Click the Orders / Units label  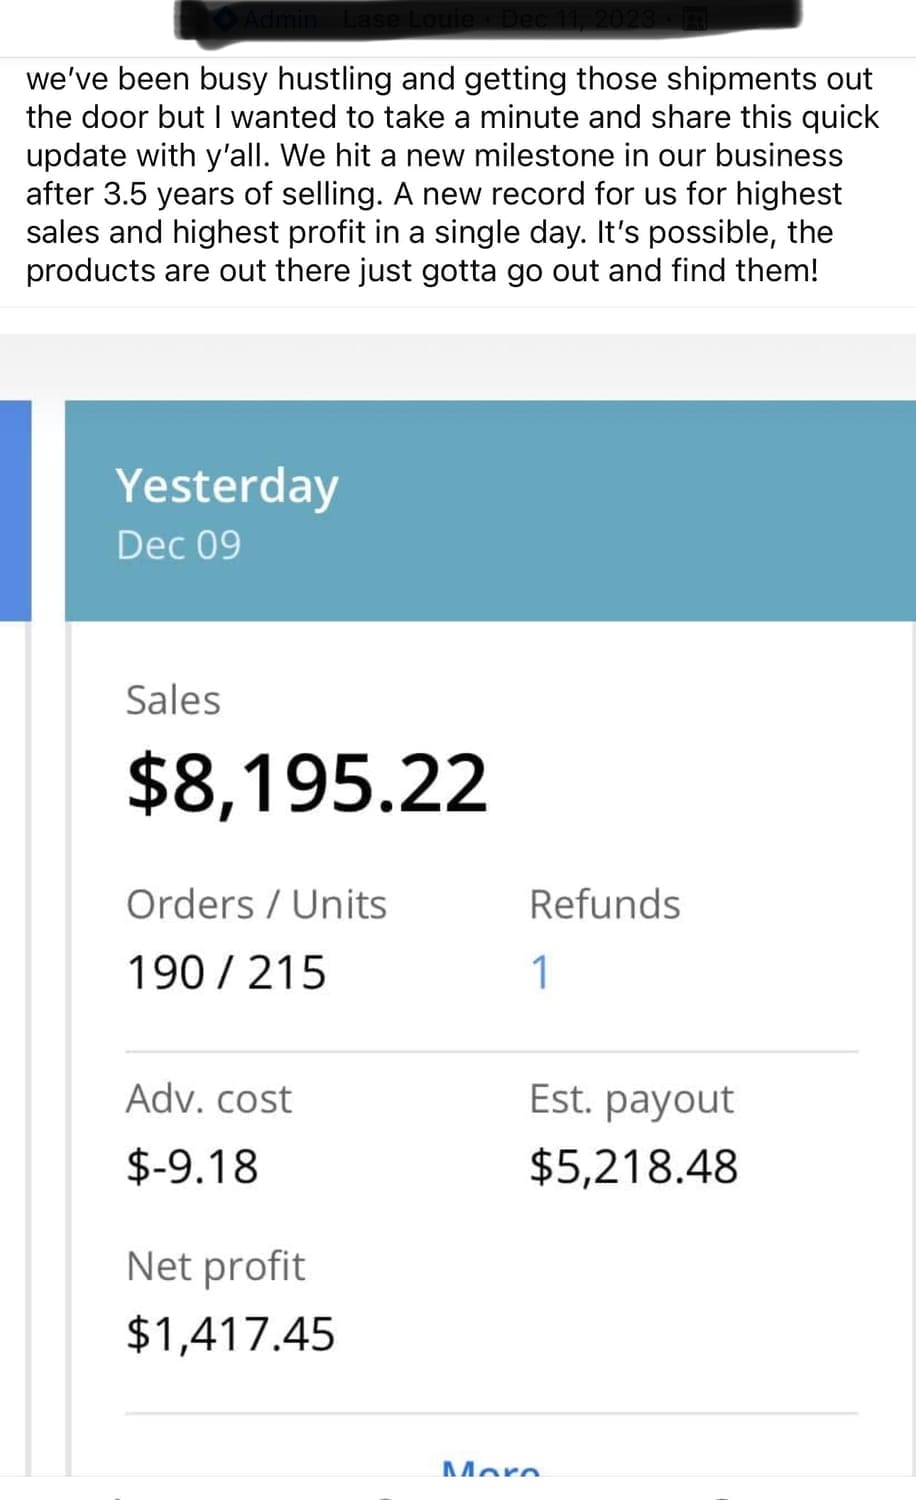(256, 904)
